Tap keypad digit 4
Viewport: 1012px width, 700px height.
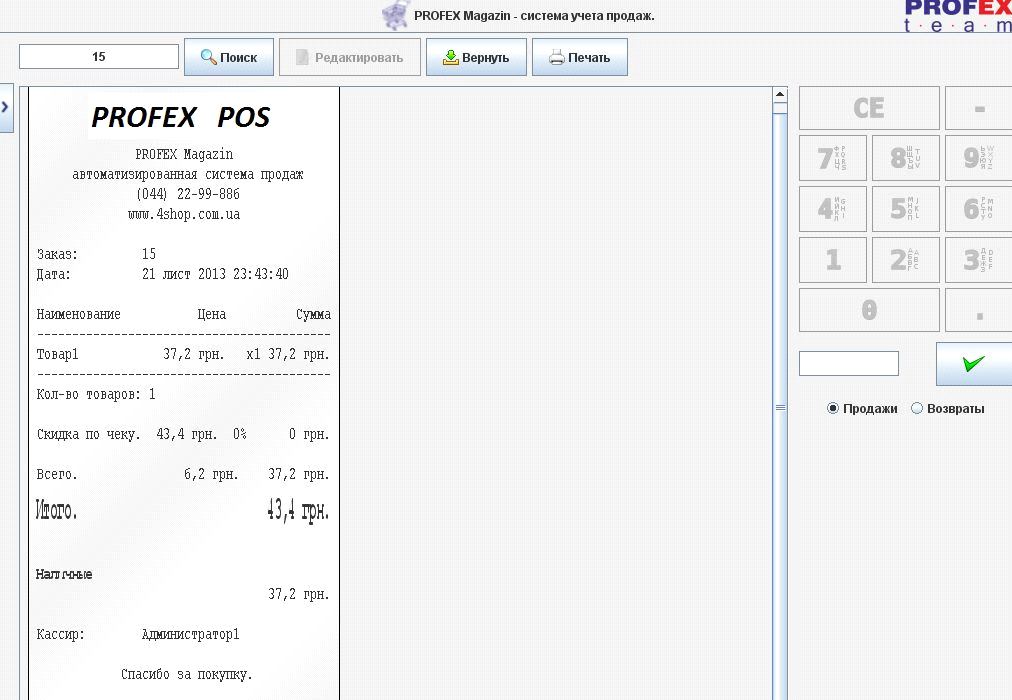click(833, 208)
